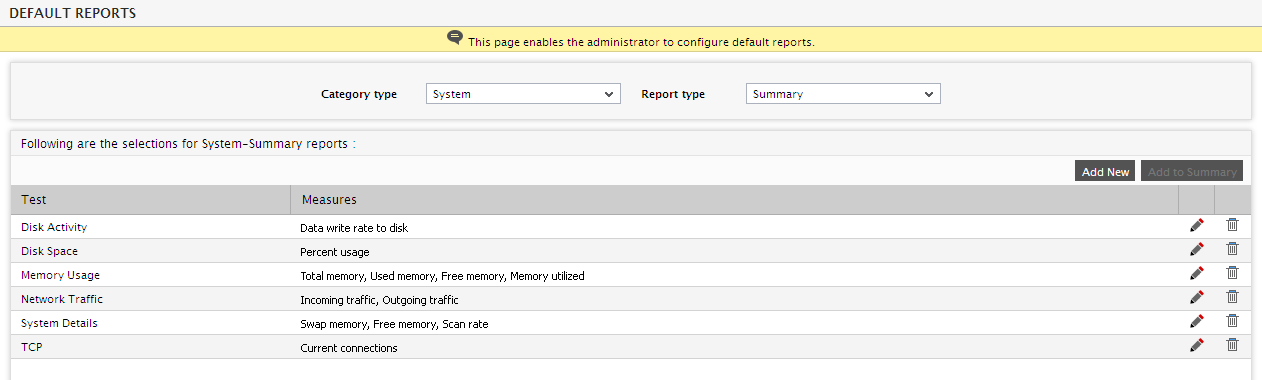Select the Network Traffic test name

click(x=62, y=299)
